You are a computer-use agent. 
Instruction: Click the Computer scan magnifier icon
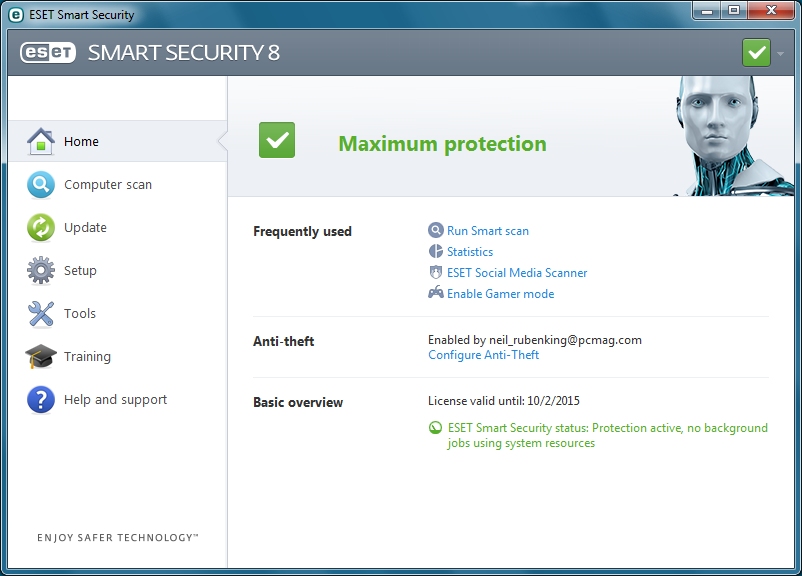[x=40, y=184]
